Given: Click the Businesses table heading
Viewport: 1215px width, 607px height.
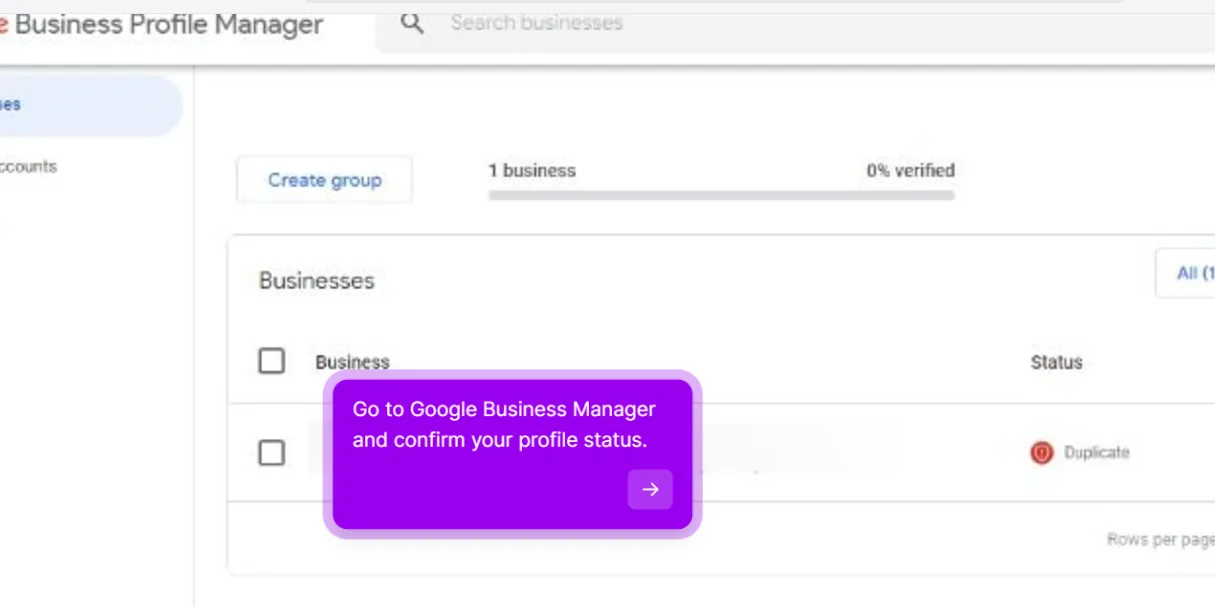Looking at the screenshot, I should click(316, 281).
